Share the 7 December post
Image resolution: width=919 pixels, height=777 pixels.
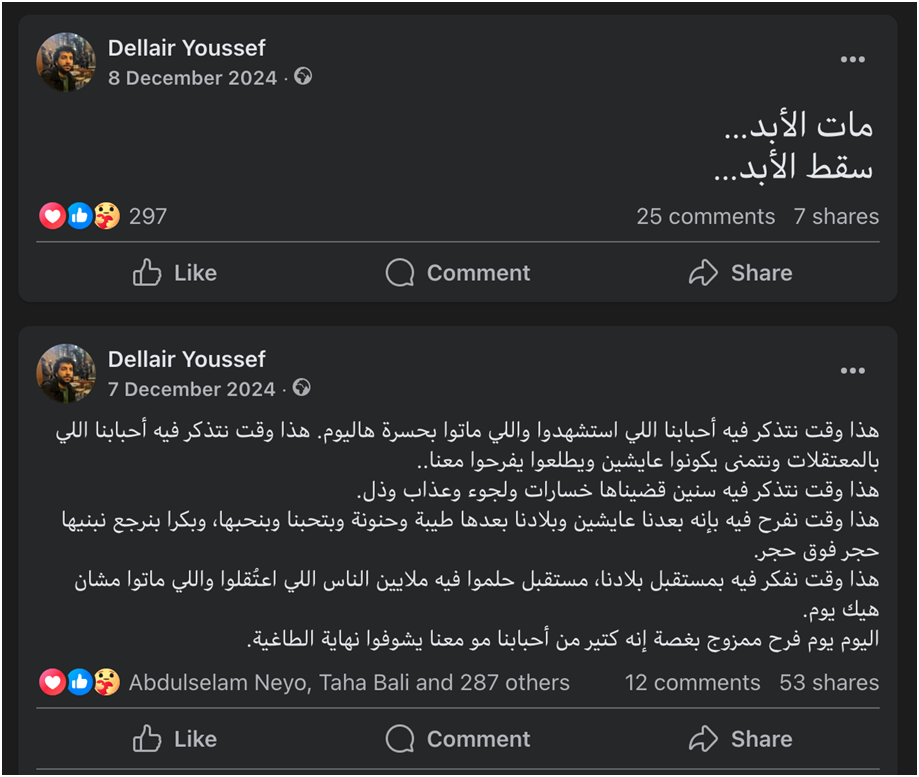tap(740, 739)
